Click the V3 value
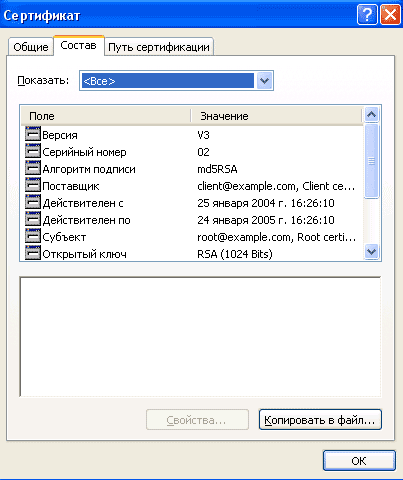 click(203, 135)
